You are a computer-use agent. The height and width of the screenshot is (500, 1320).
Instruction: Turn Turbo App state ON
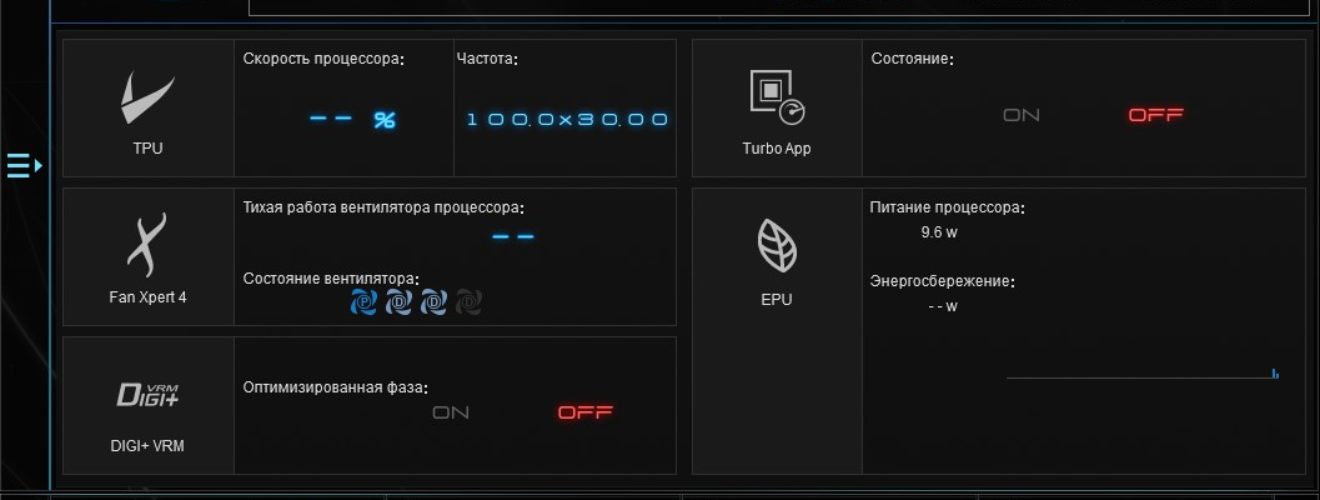point(1021,115)
